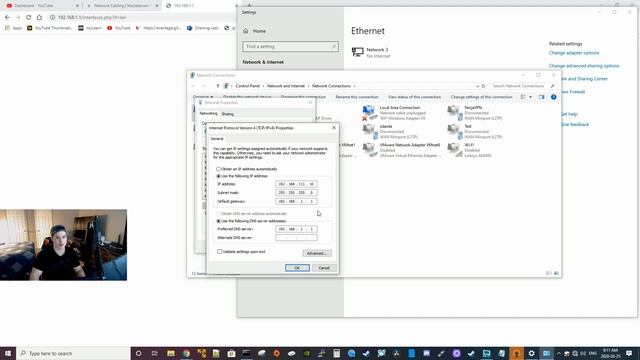Image resolution: width=640 pixels, height=360 pixels.
Task: Reload the browser page
Action: pyautogui.click(x=29, y=18)
